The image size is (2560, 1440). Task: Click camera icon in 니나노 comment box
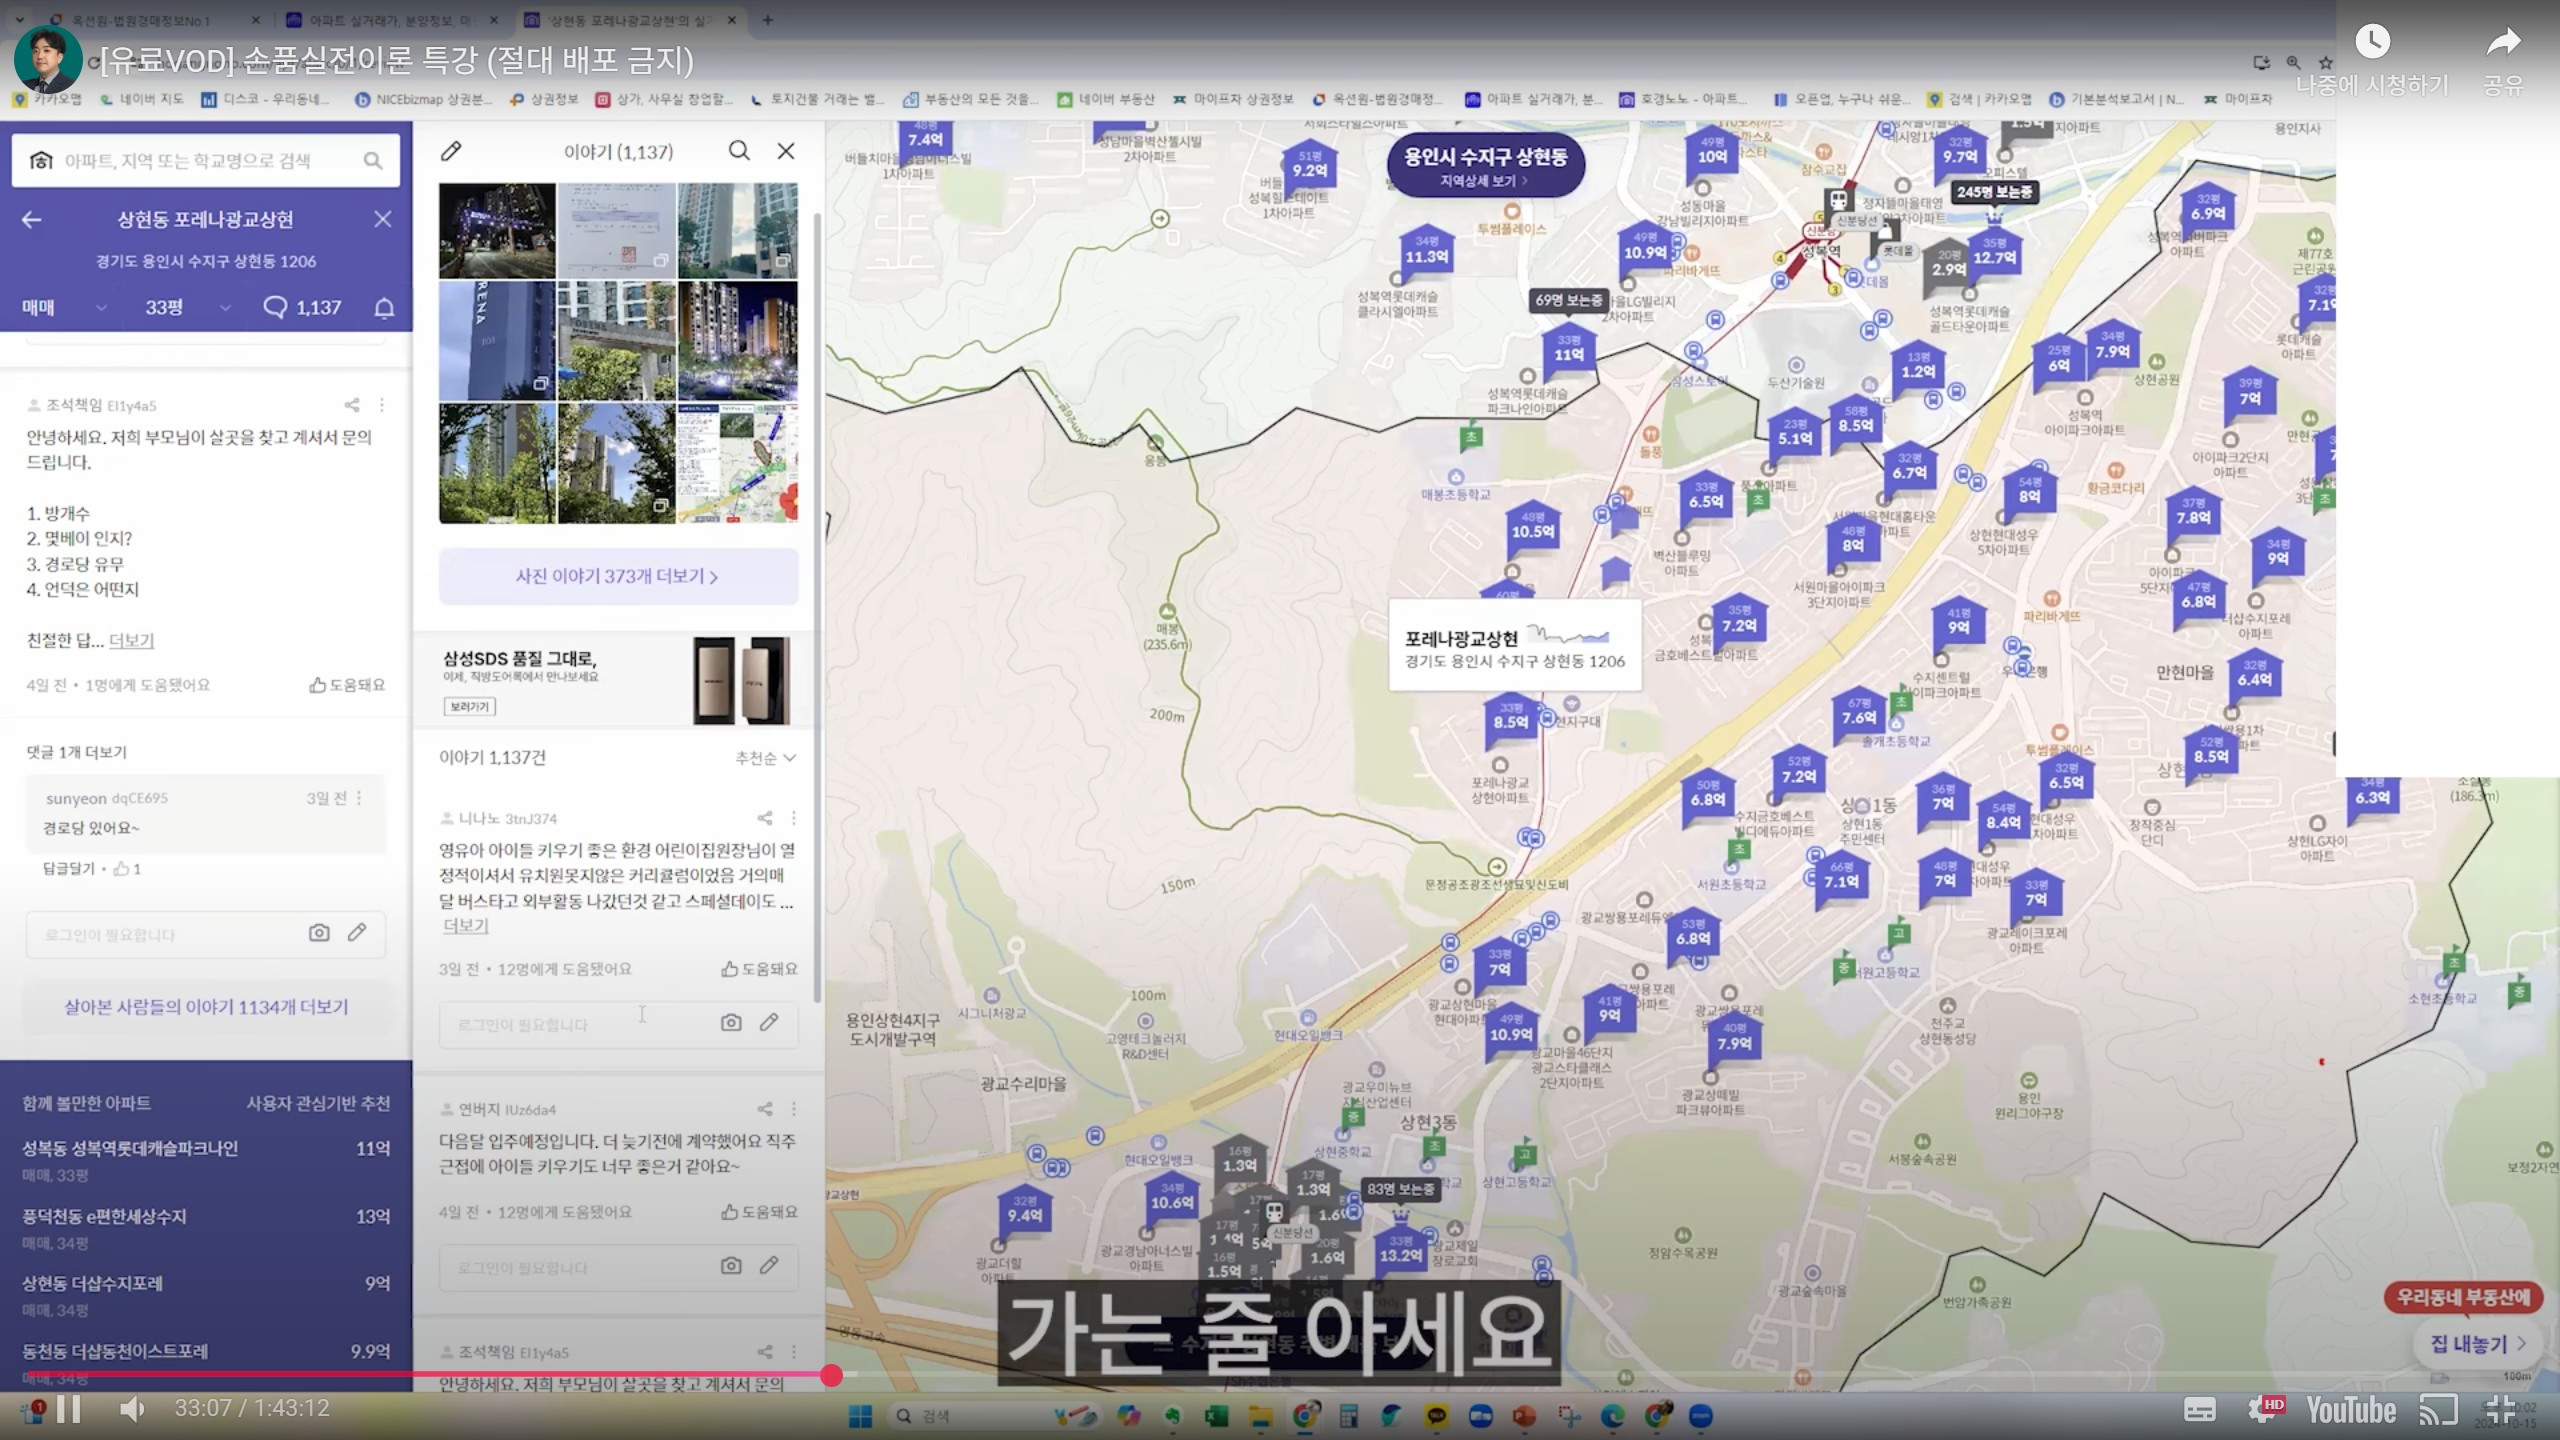(731, 1022)
